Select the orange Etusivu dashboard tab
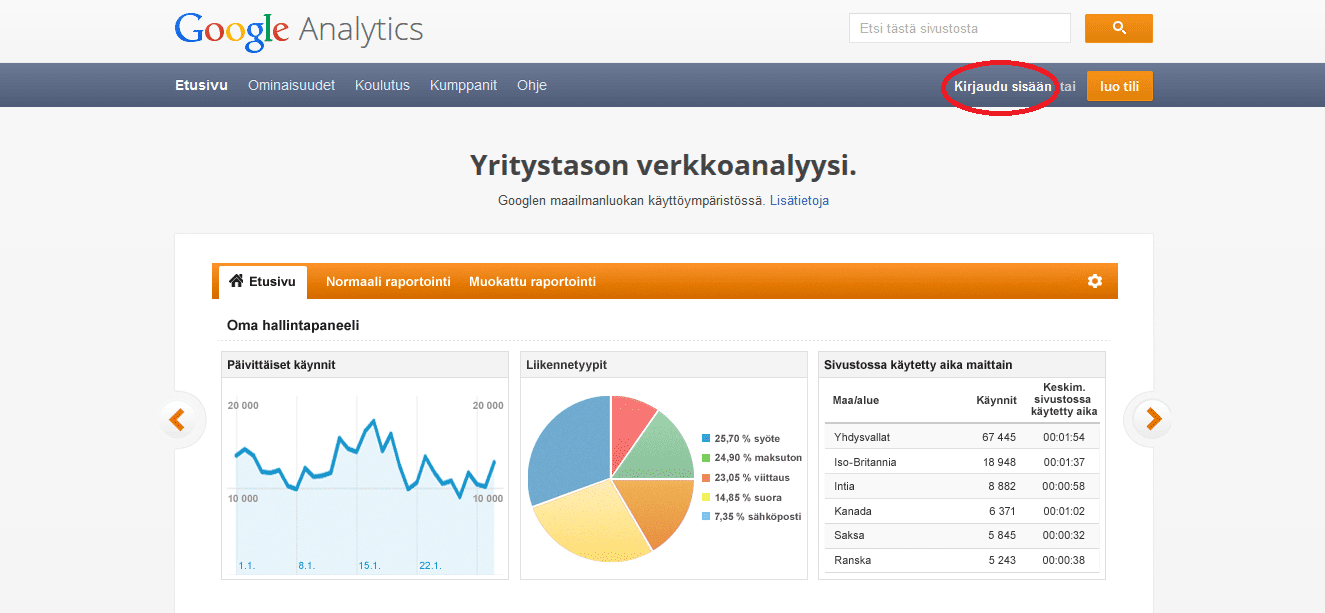1325x613 pixels. [262, 282]
